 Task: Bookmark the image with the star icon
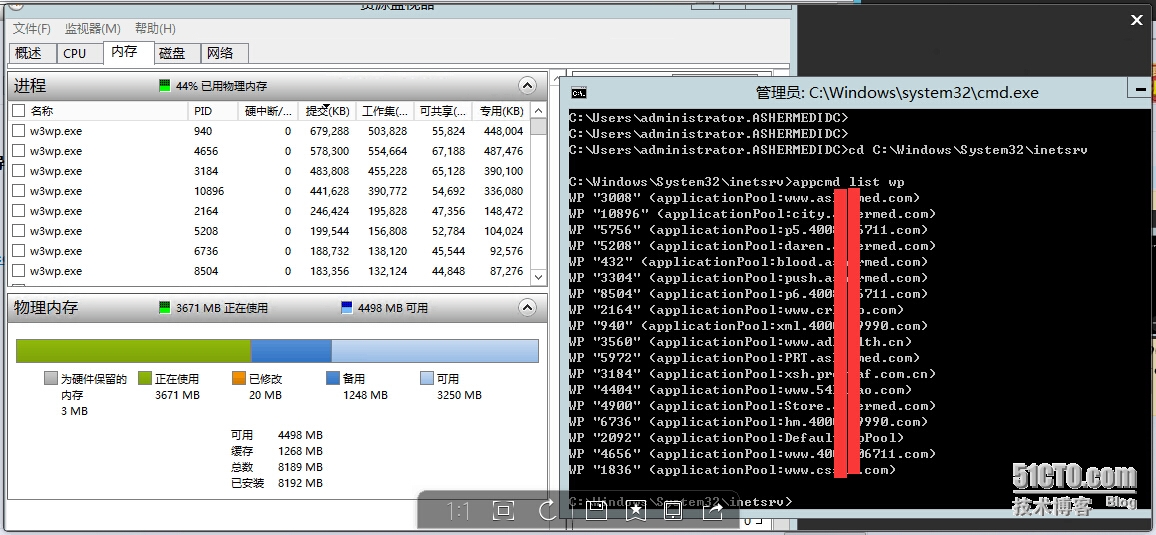636,510
